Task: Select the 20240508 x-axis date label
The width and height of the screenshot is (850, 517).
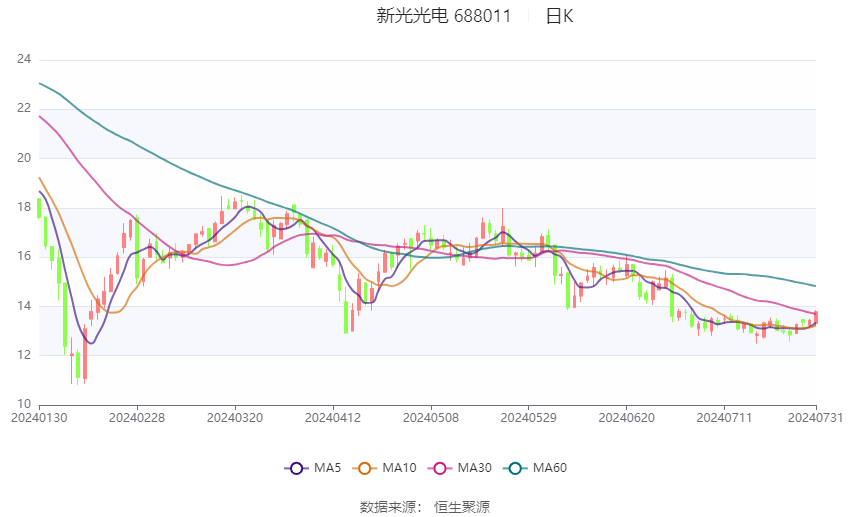Action: [x=430, y=417]
